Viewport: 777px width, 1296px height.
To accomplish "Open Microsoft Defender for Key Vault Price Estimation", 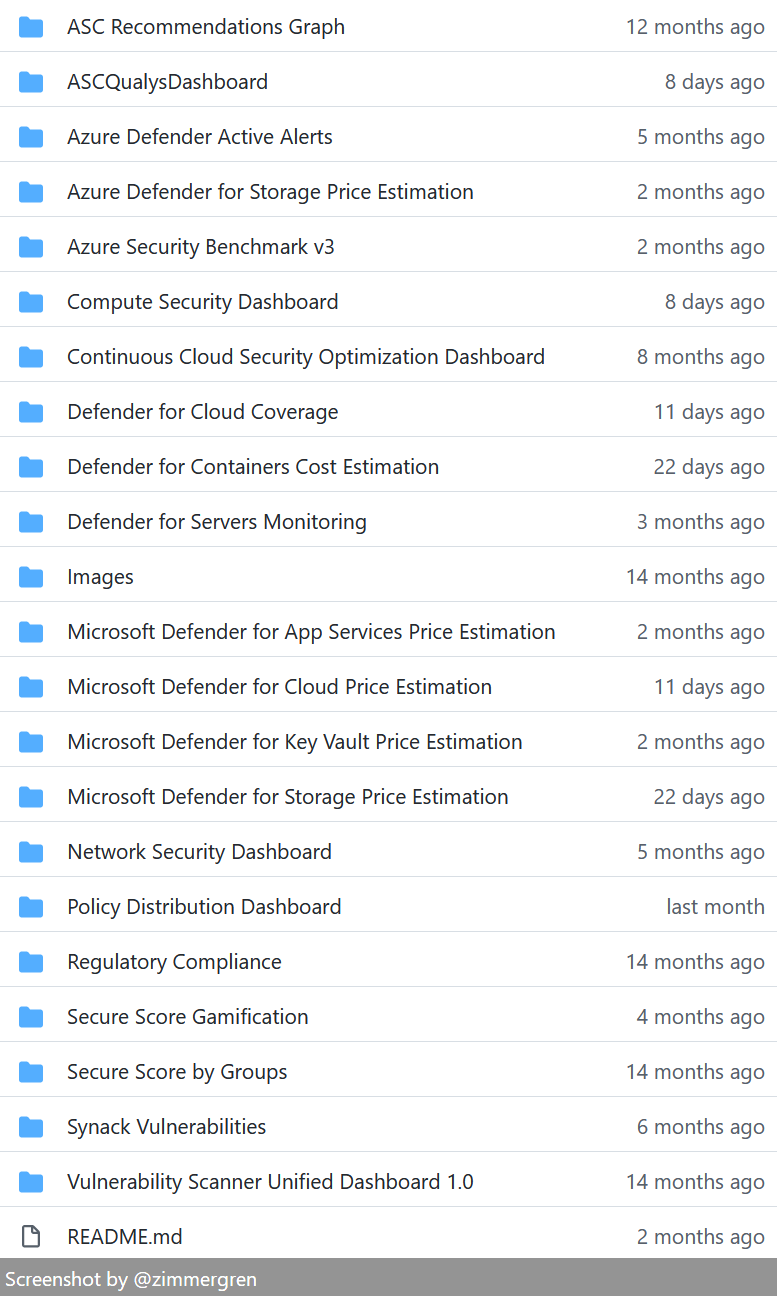I will [x=294, y=742].
